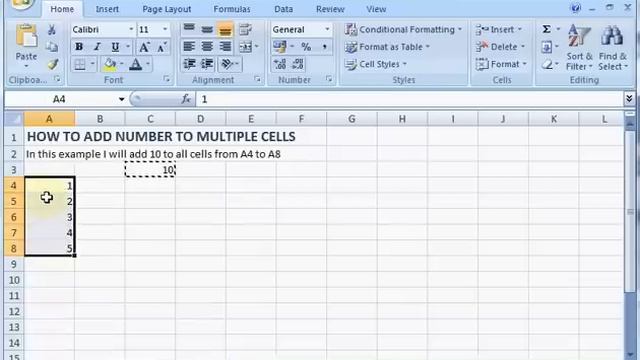Image resolution: width=640 pixels, height=360 pixels.
Task: Click the Cut scissors icon
Action: point(52,30)
